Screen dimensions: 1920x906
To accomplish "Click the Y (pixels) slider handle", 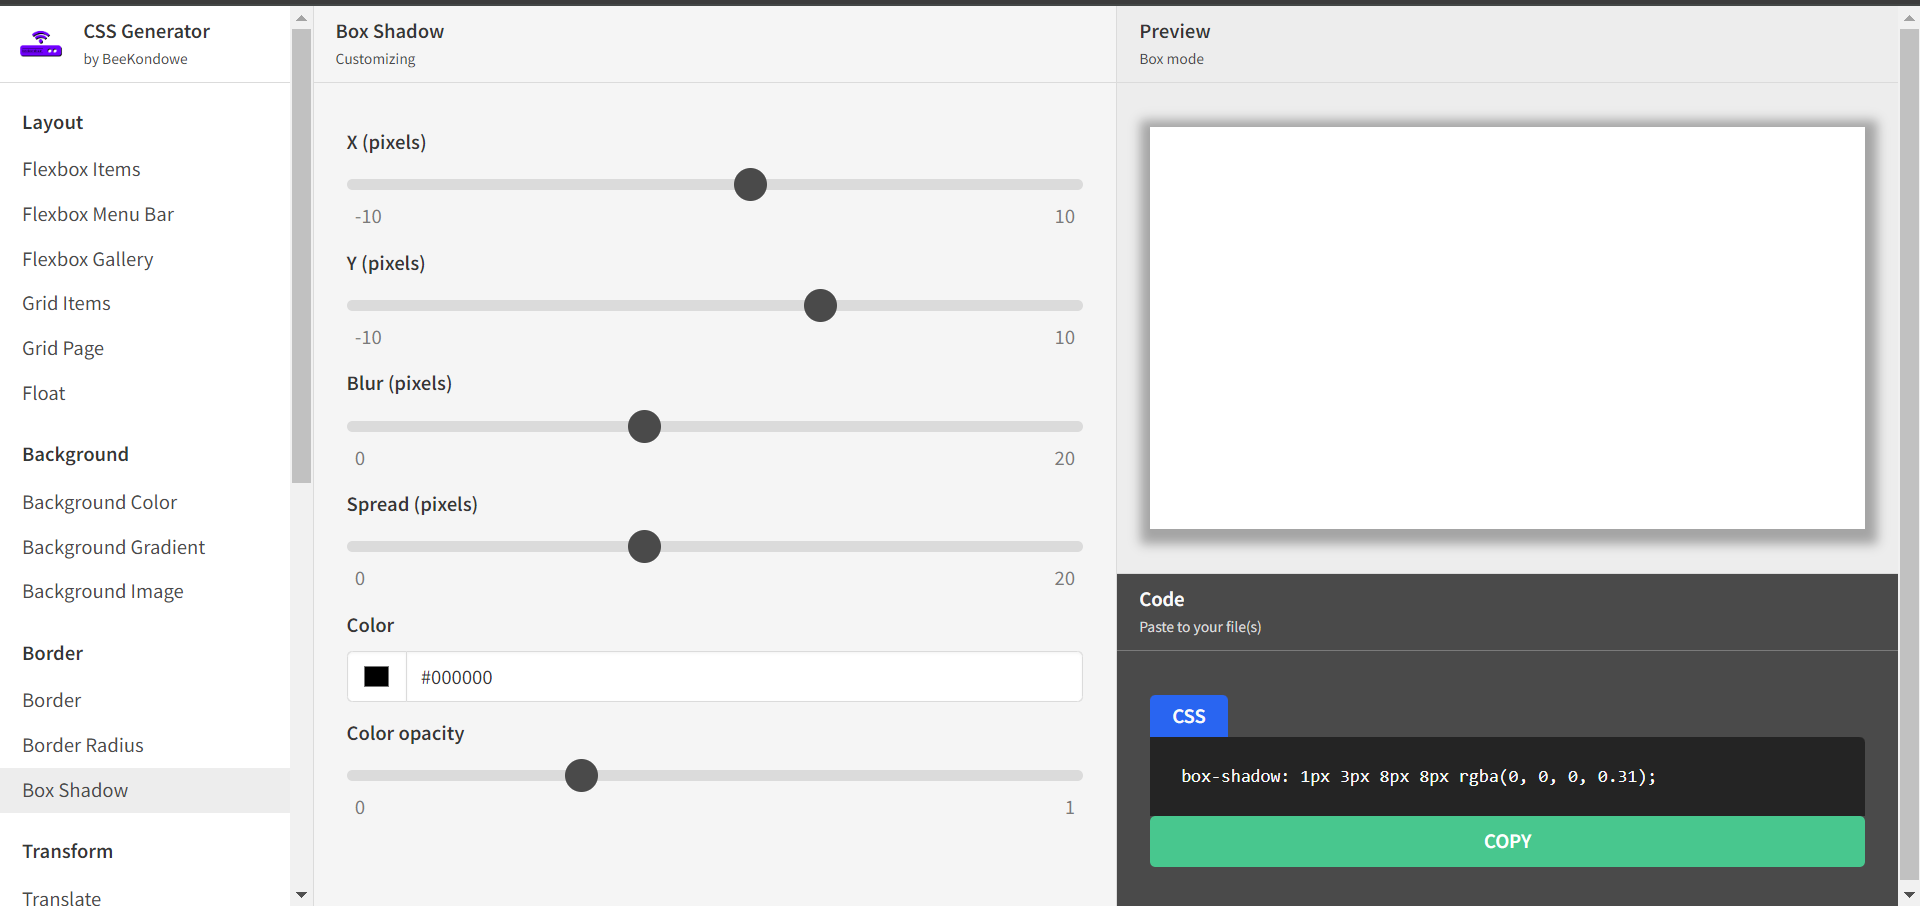I will tap(820, 306).
